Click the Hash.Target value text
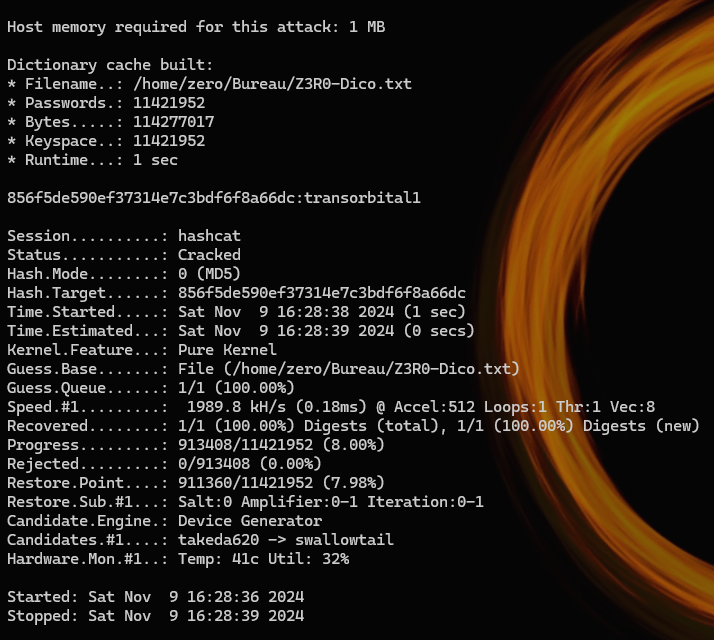 point(321,293)
